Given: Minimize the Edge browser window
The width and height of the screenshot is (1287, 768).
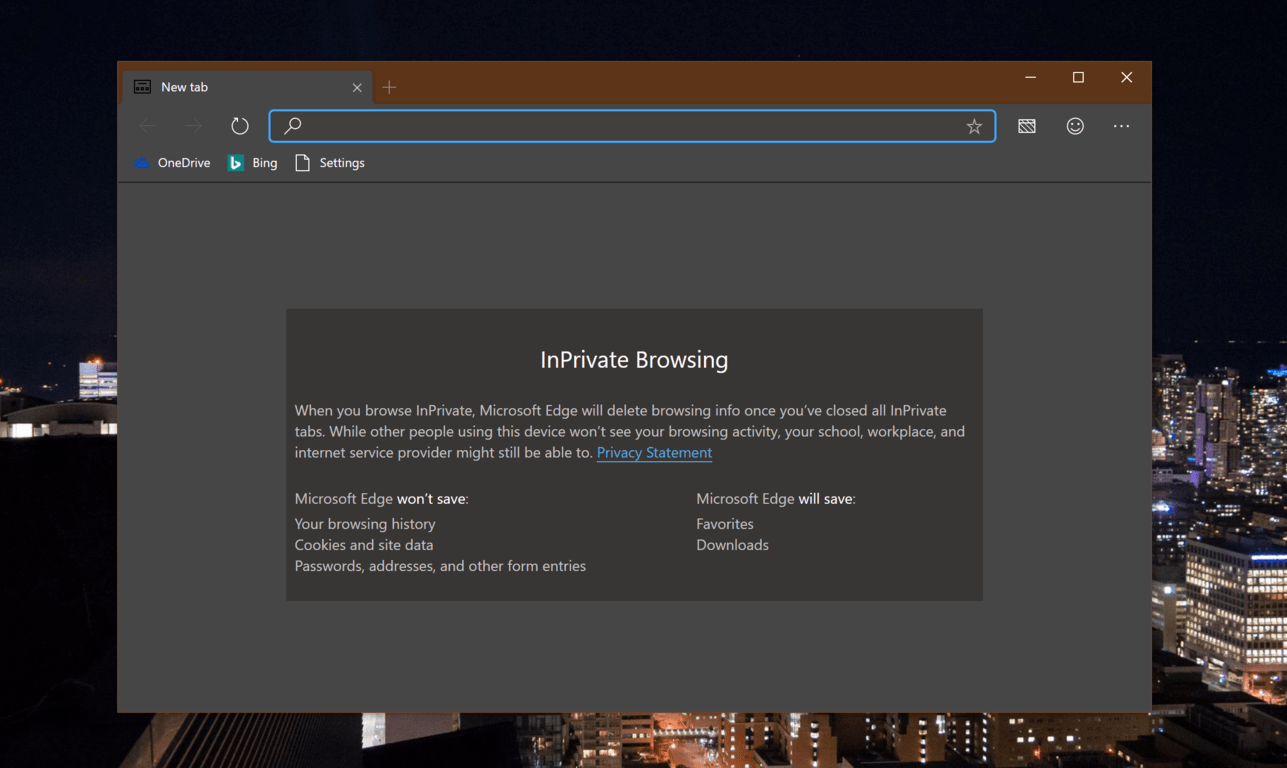Looking at the screenshot, I should (1030, 78).
